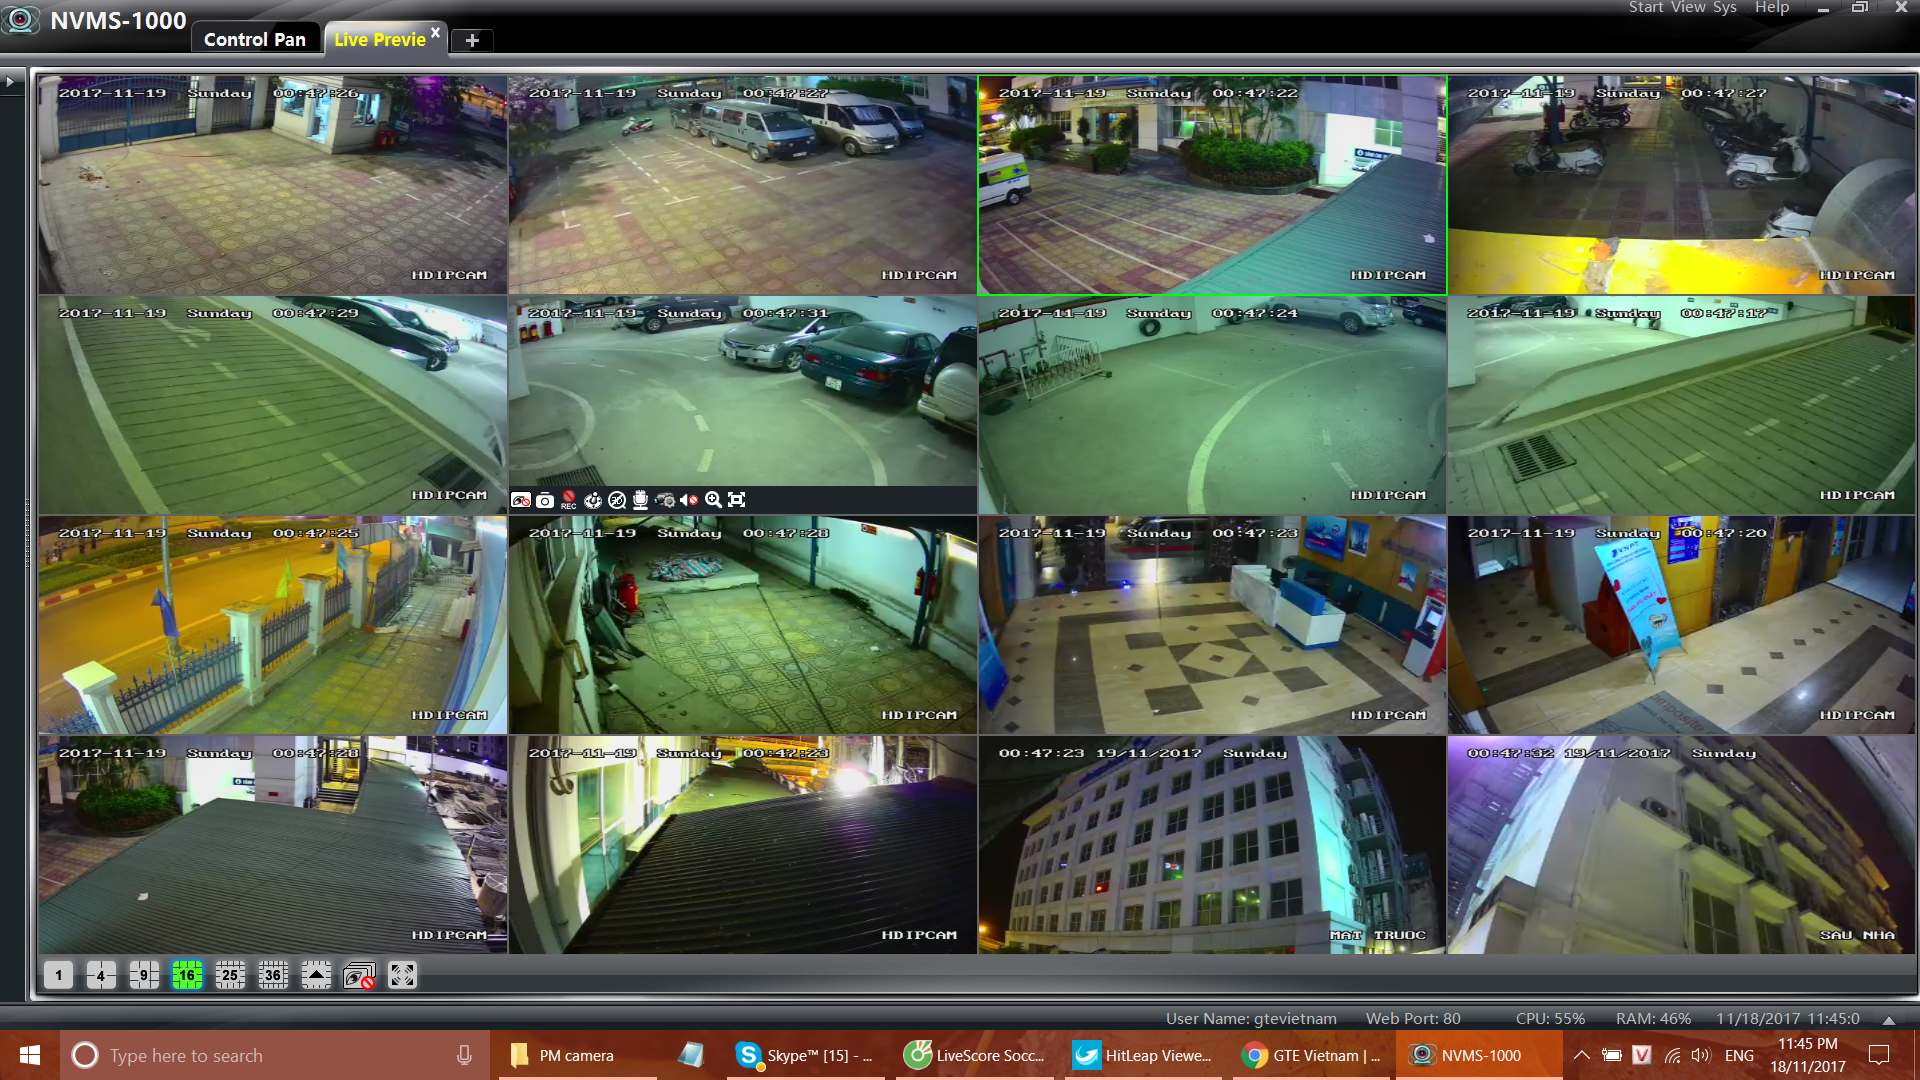This screenshot has width=1920, height=1080.
Task: Click the microphone talk icon in the video toolbar
Action: (x=641, y=499)
